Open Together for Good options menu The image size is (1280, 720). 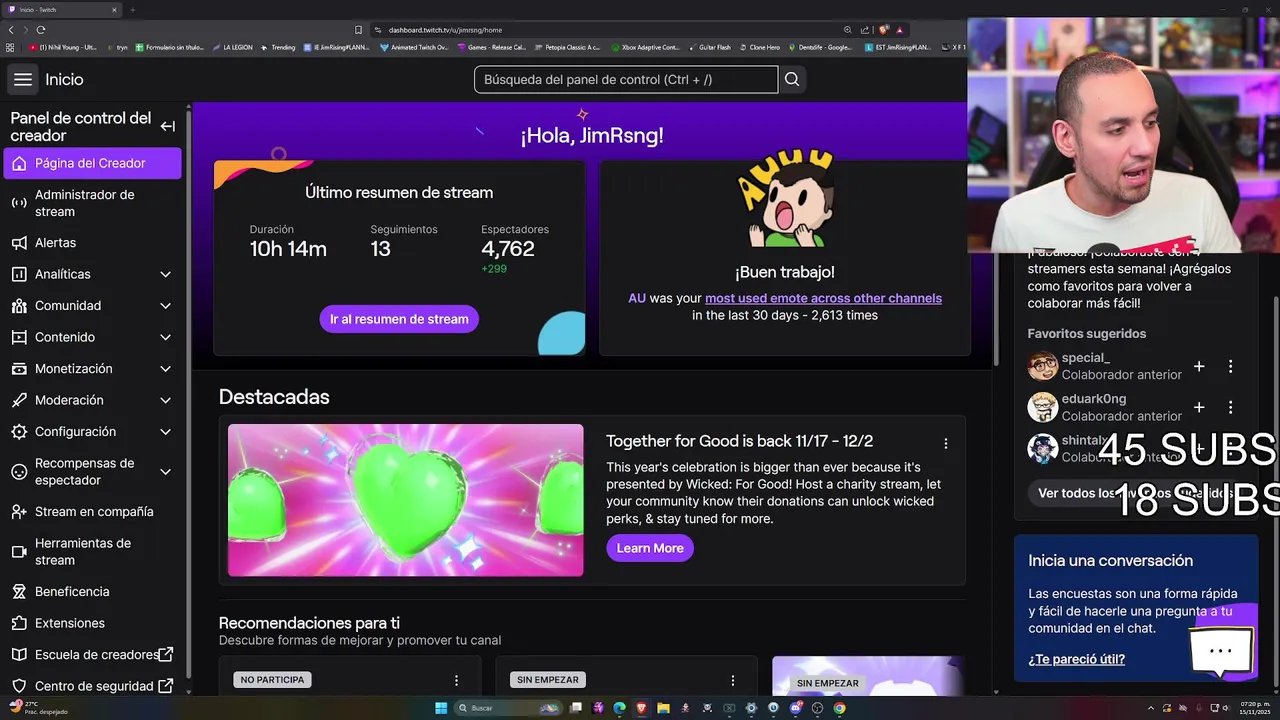point(946,443)
